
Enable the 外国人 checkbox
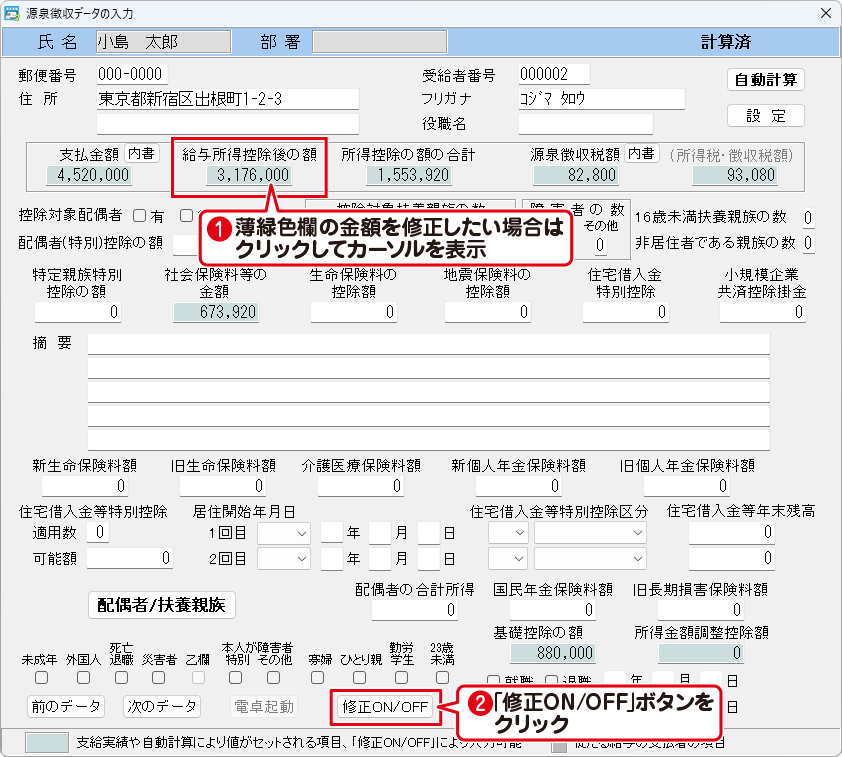83,677
